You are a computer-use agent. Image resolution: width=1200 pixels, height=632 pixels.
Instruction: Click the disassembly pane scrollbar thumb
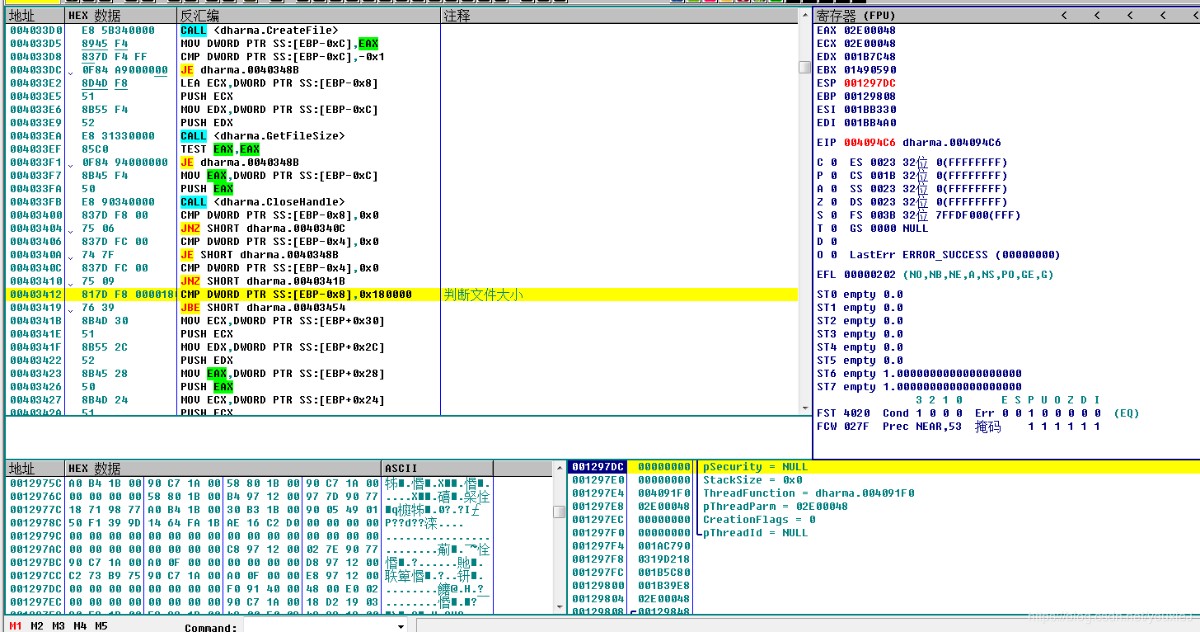(805, 67)
